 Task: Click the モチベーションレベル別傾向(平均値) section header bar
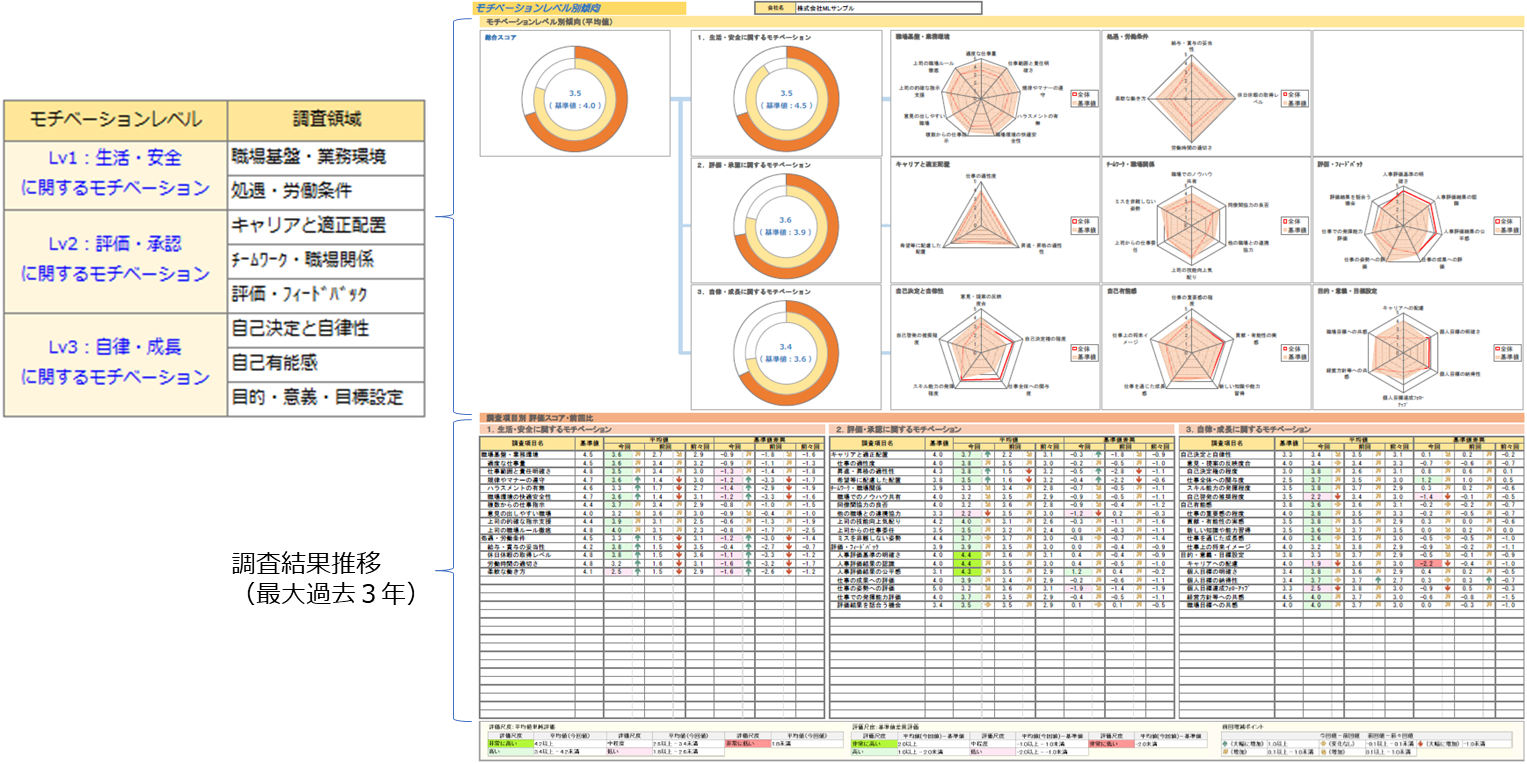[x=1000, y=21]
